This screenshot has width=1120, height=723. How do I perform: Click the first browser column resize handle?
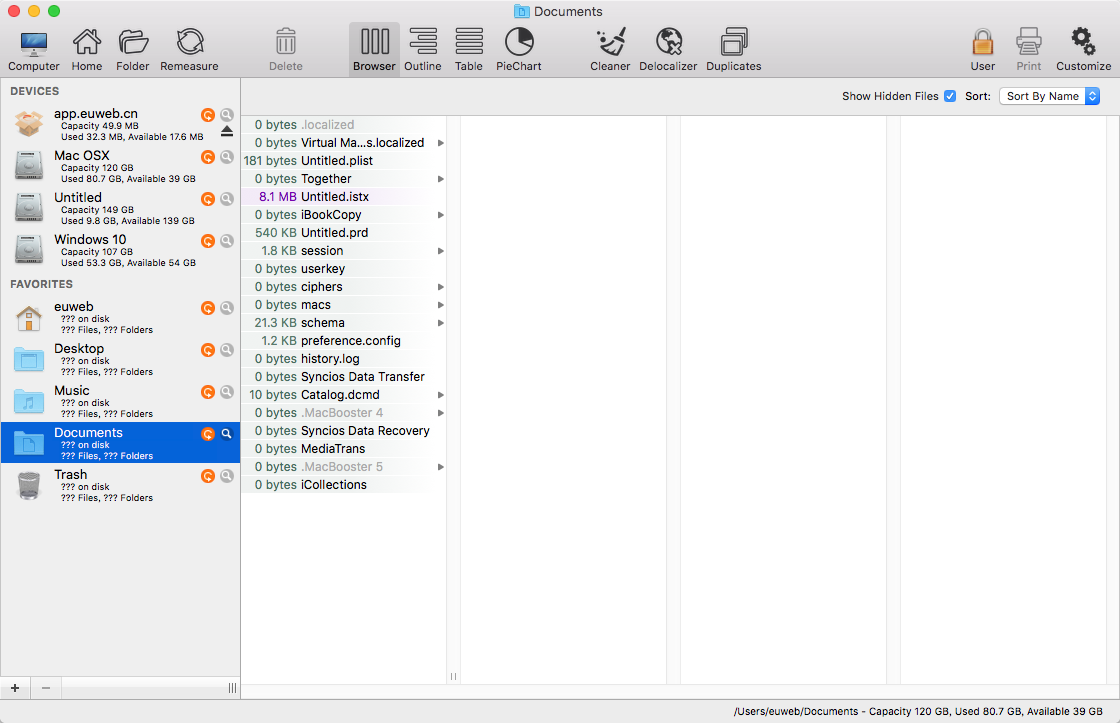tap(454, 676)
